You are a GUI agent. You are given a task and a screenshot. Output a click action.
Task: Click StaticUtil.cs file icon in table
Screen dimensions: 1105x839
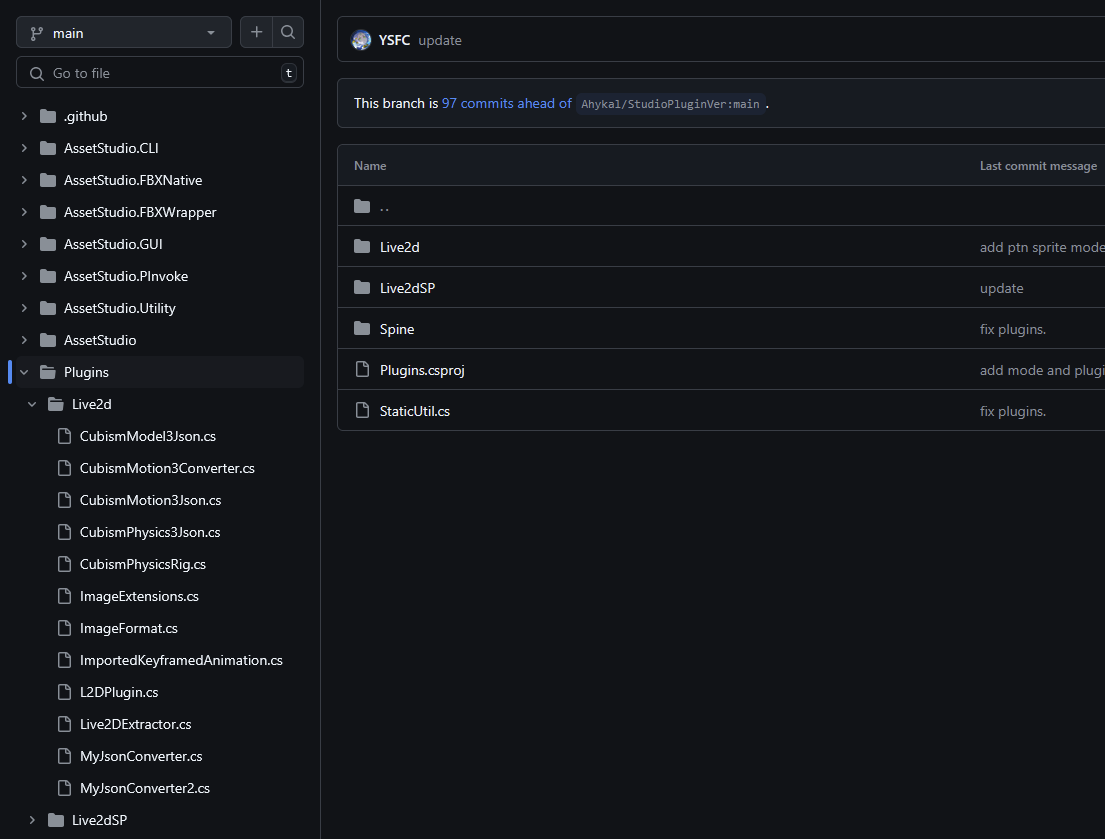click(362, 410)
